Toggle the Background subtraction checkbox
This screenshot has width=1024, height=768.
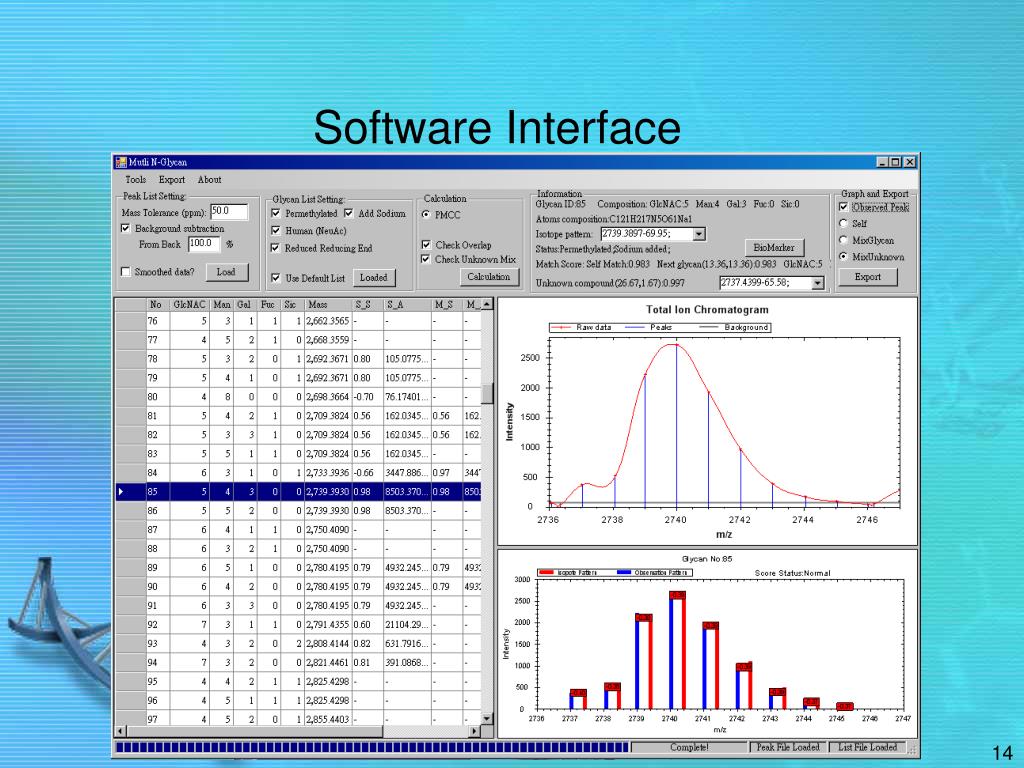click(x=126, y=229)
